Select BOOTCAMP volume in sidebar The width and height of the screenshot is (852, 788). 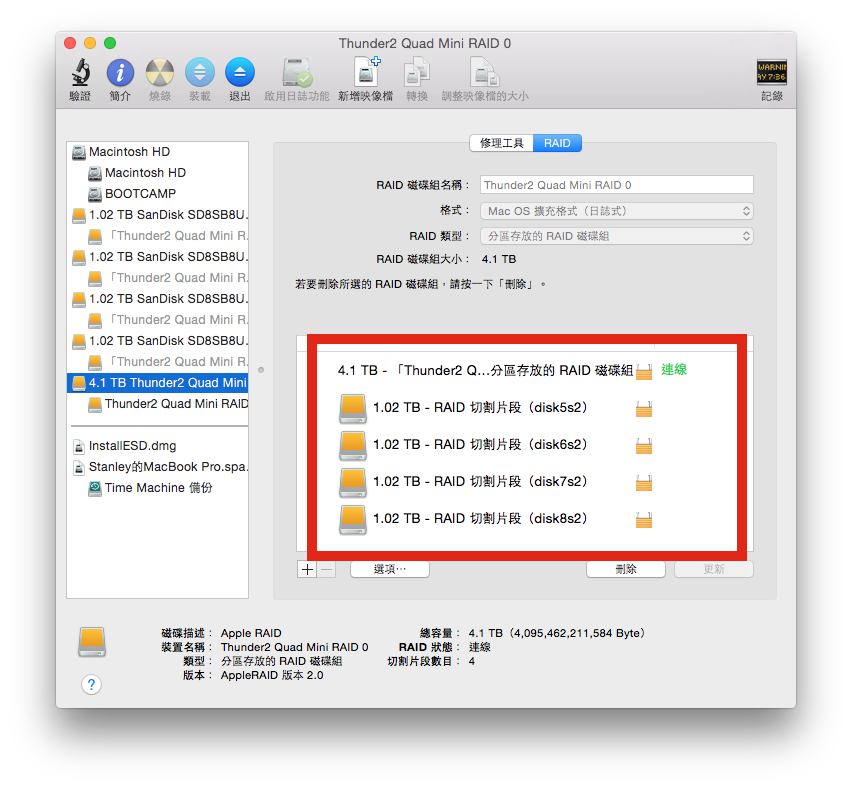(139, 194)
